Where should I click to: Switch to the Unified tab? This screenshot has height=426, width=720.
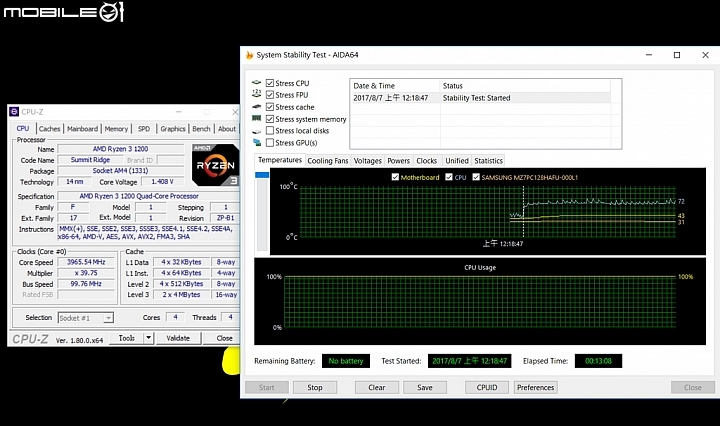(x=457, y=161)
